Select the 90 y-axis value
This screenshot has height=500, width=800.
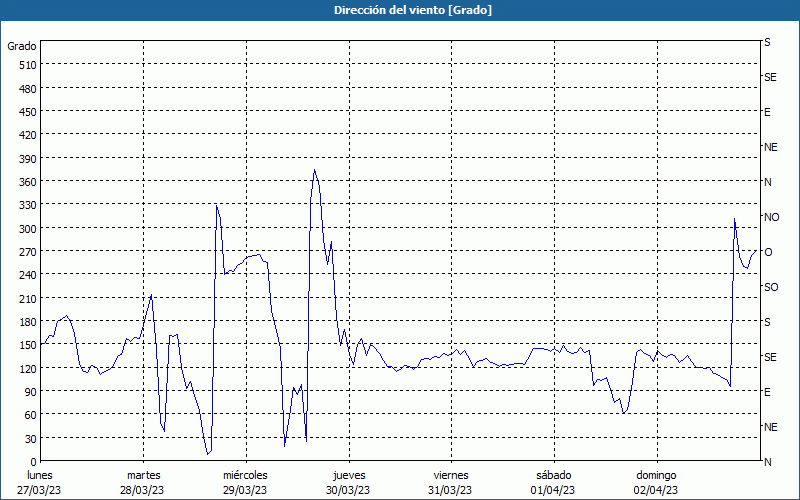pyautogui.click(x=31, y=392)
